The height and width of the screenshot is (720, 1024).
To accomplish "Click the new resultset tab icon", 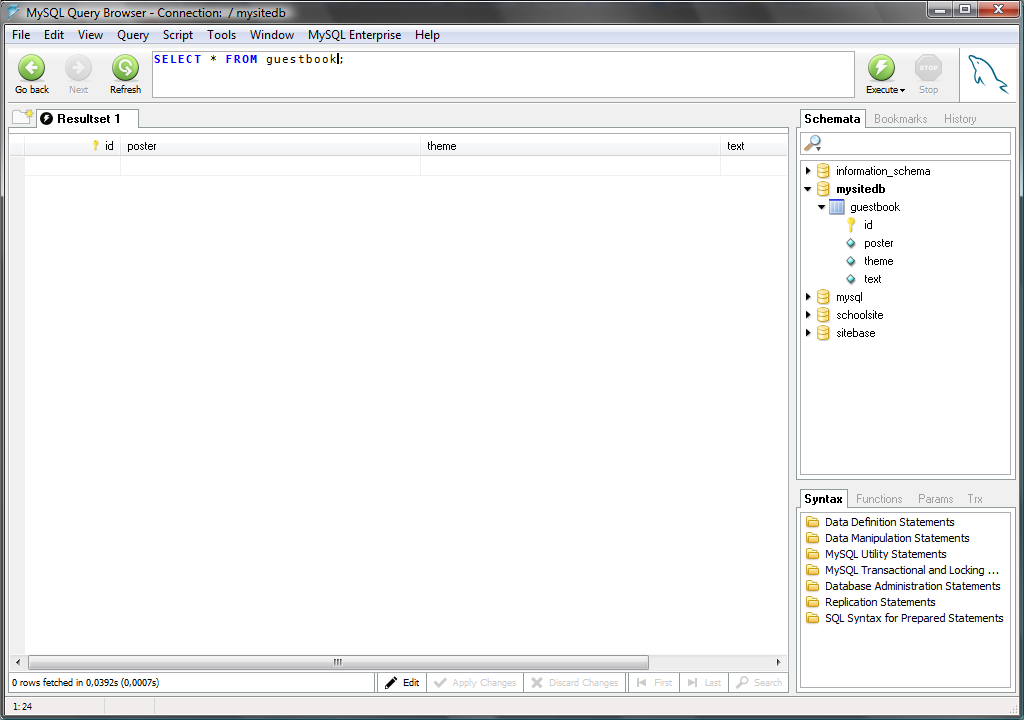I will (x=22, y=118).
